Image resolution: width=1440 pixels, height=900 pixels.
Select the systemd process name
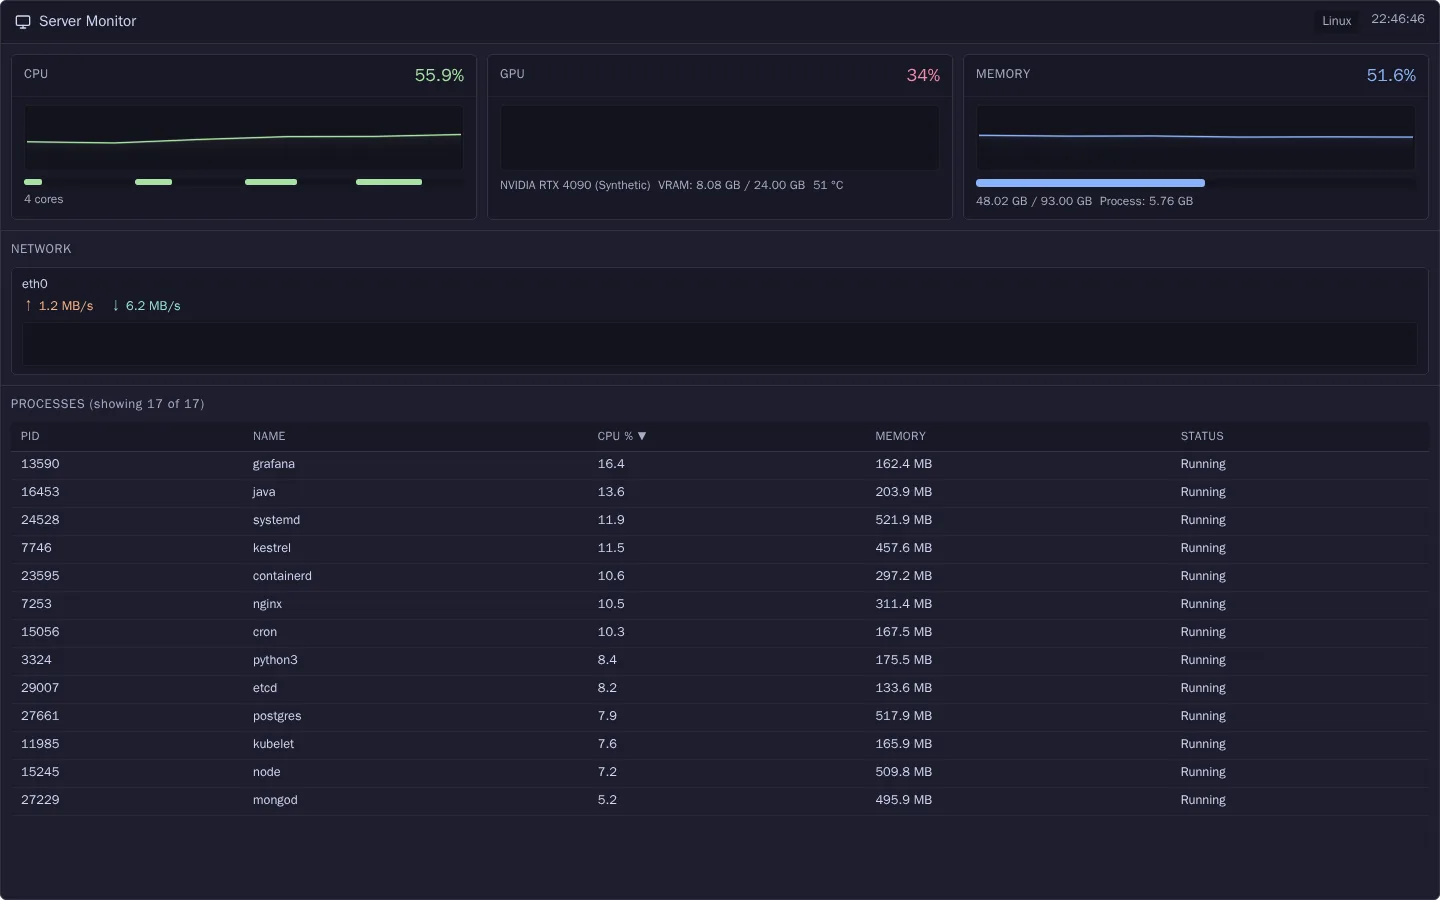[x=276, y=520]
